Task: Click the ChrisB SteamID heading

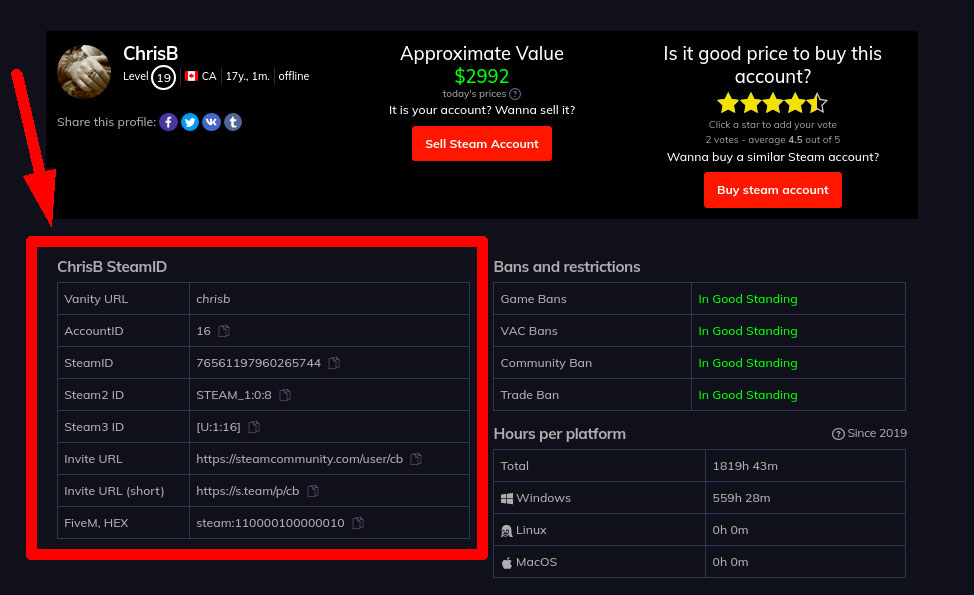Action: (x=112, y=266)
